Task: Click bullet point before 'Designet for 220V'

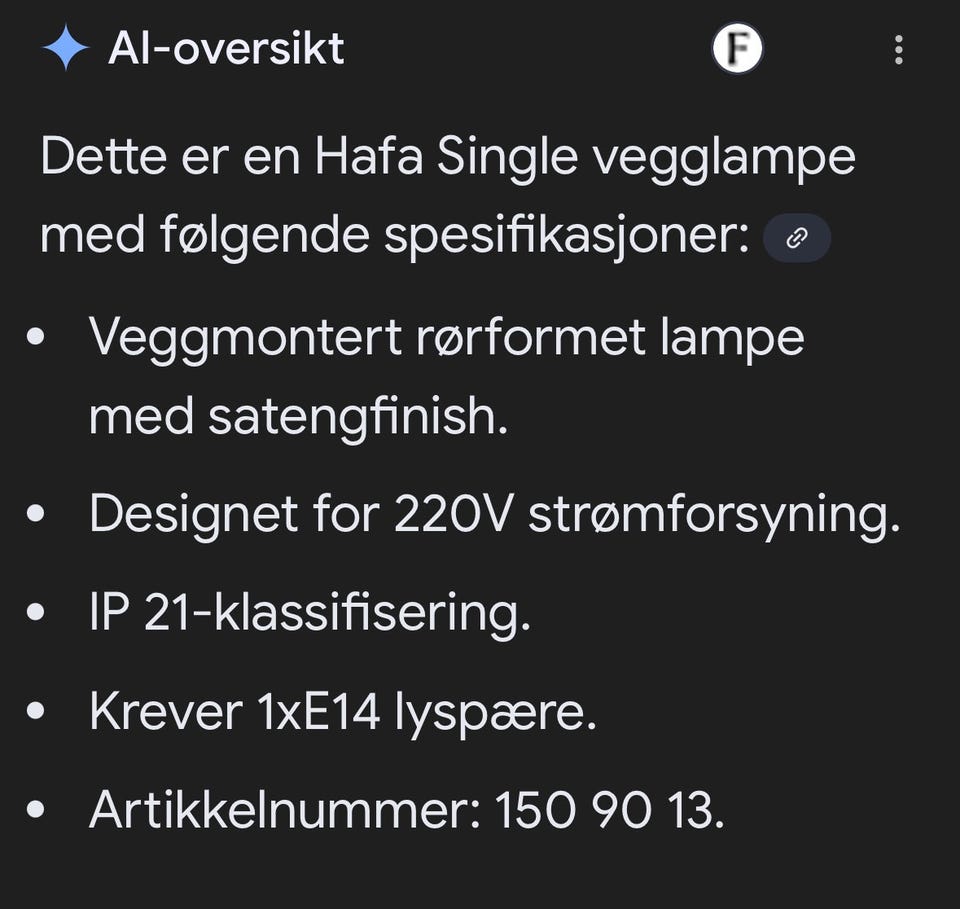Action: 37,516
